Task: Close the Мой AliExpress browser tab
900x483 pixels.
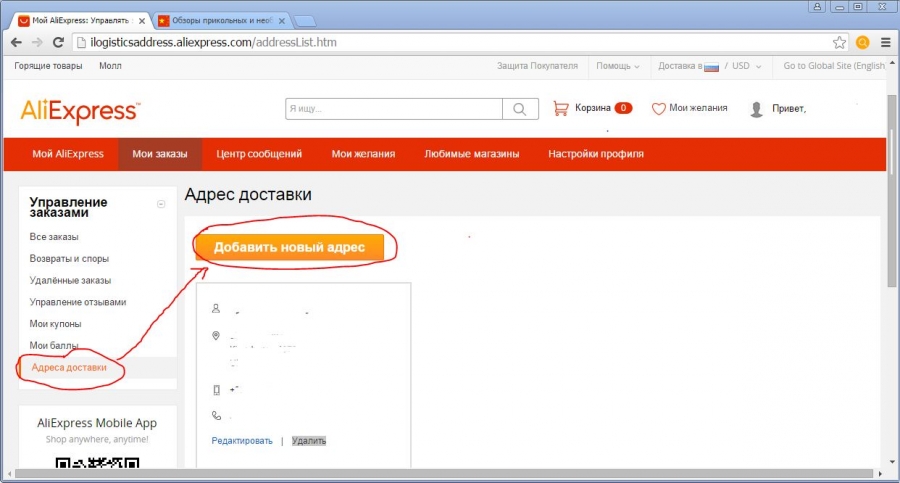Action: tap(142, 21)
